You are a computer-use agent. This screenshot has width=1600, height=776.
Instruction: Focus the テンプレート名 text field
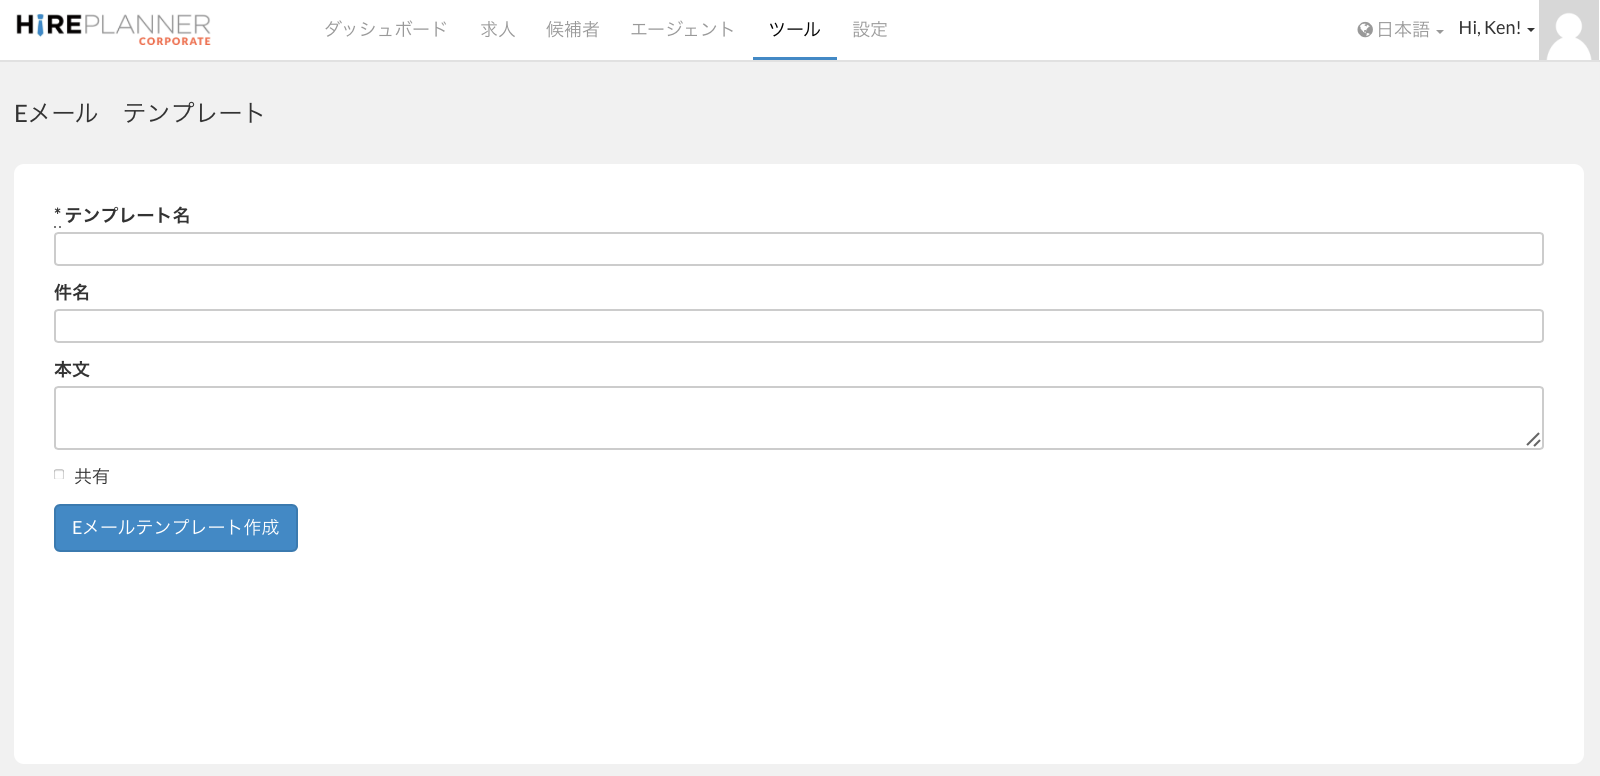pos(798,249)
